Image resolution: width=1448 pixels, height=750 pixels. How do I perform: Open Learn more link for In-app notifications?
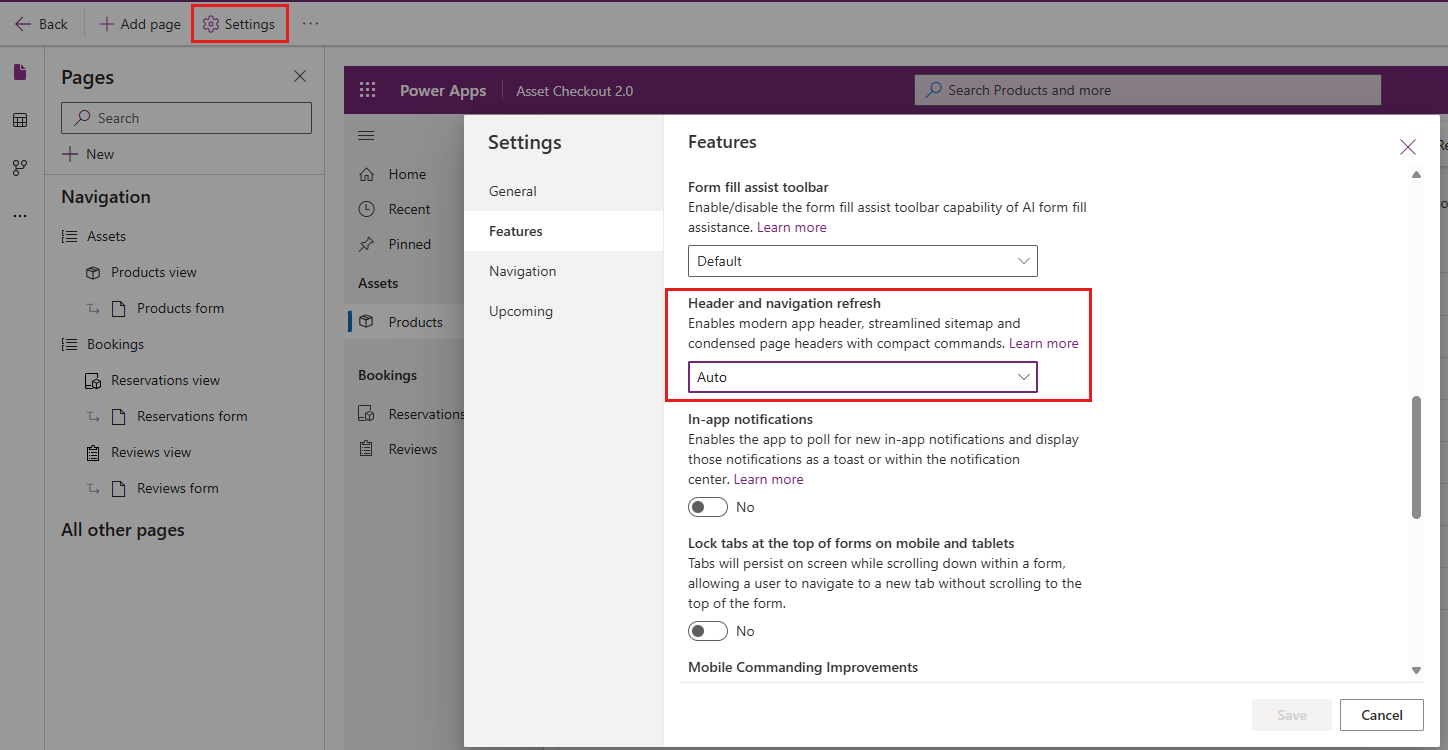pos(768,479)
